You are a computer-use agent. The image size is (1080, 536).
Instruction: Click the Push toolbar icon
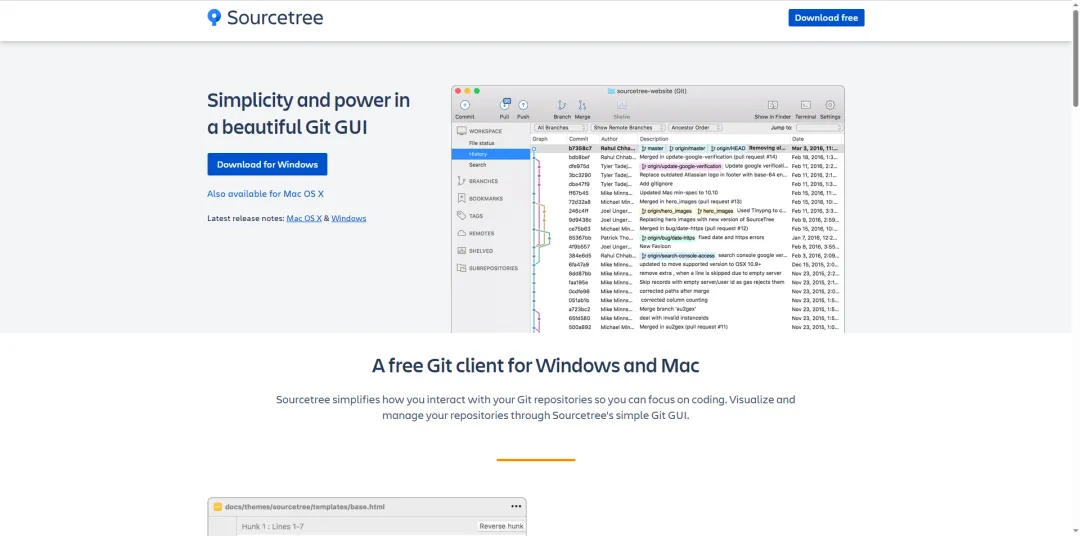click(523, 105)
